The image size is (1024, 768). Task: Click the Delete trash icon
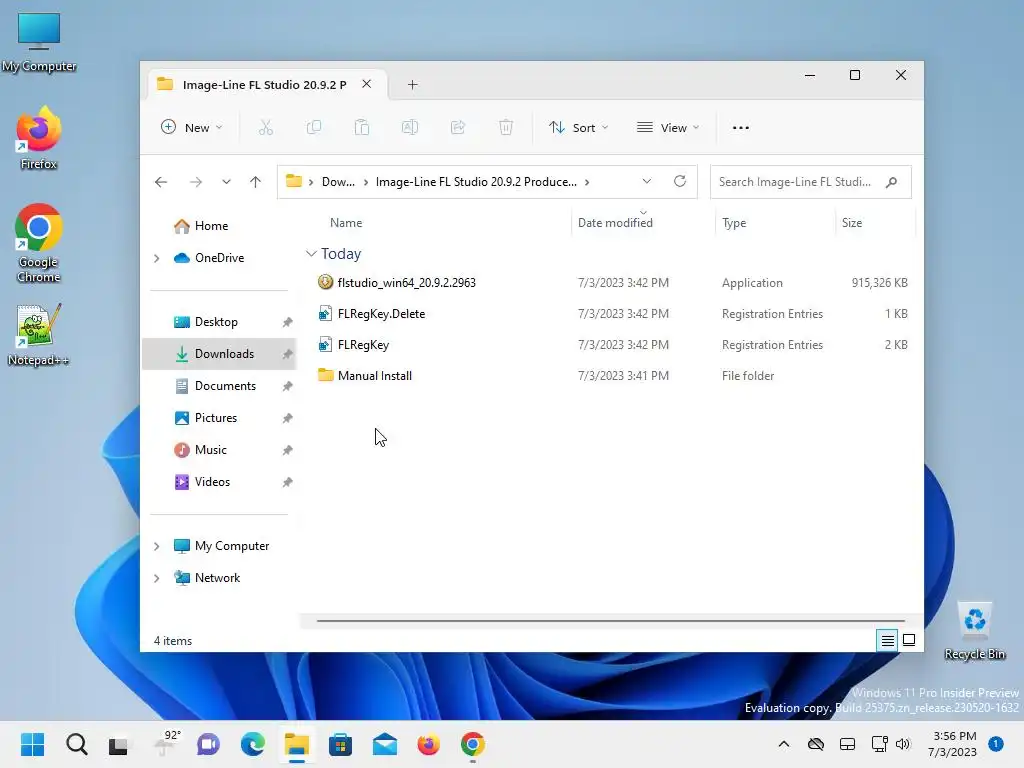505,127
